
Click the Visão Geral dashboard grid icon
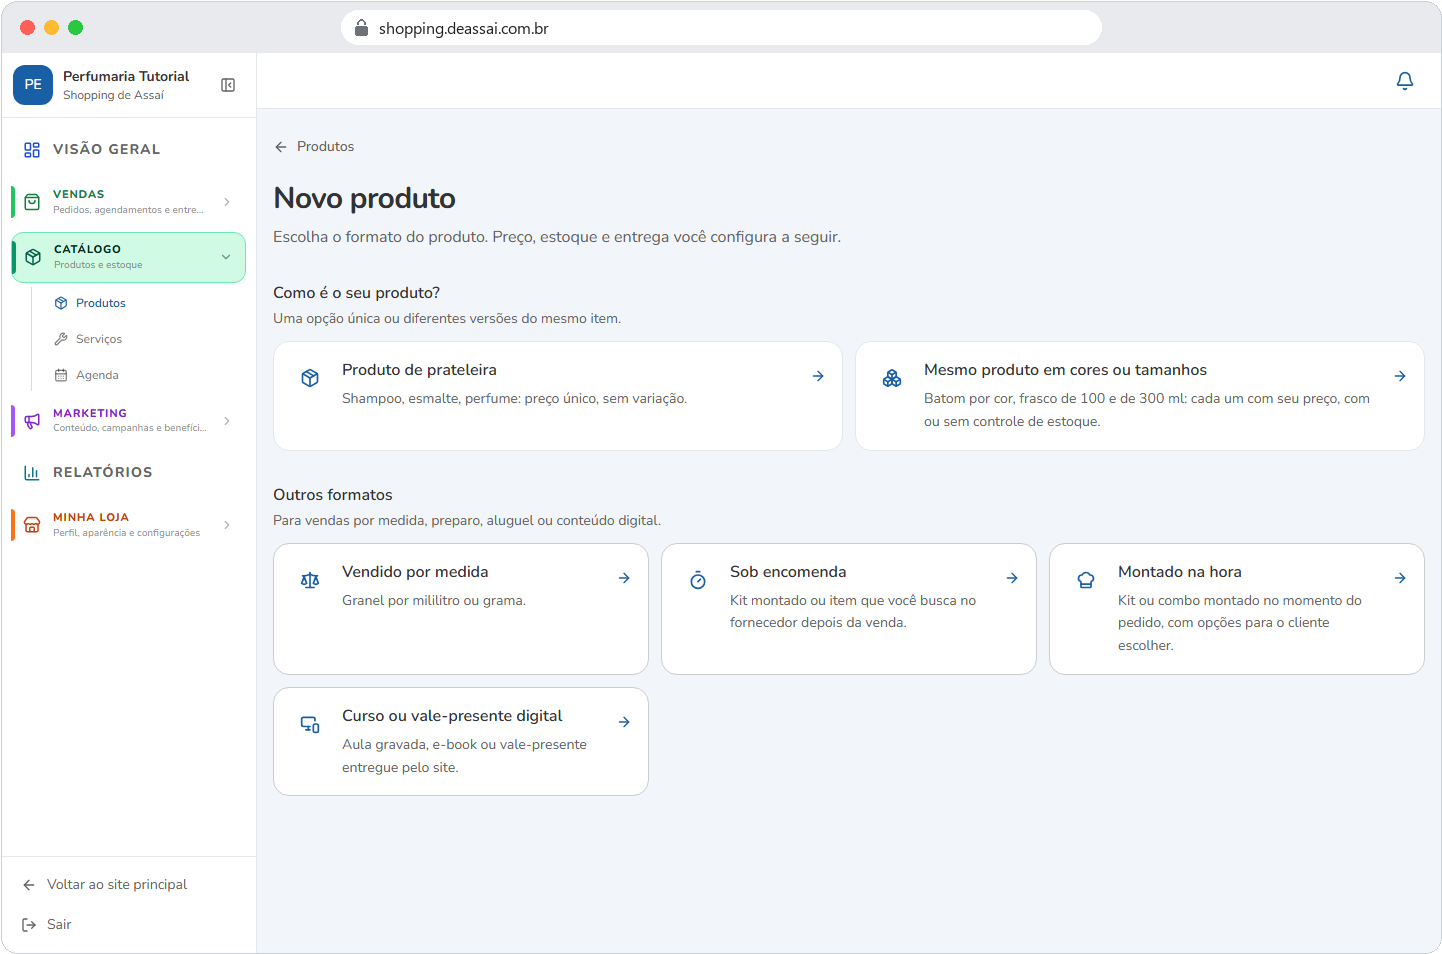coord(32,149)
